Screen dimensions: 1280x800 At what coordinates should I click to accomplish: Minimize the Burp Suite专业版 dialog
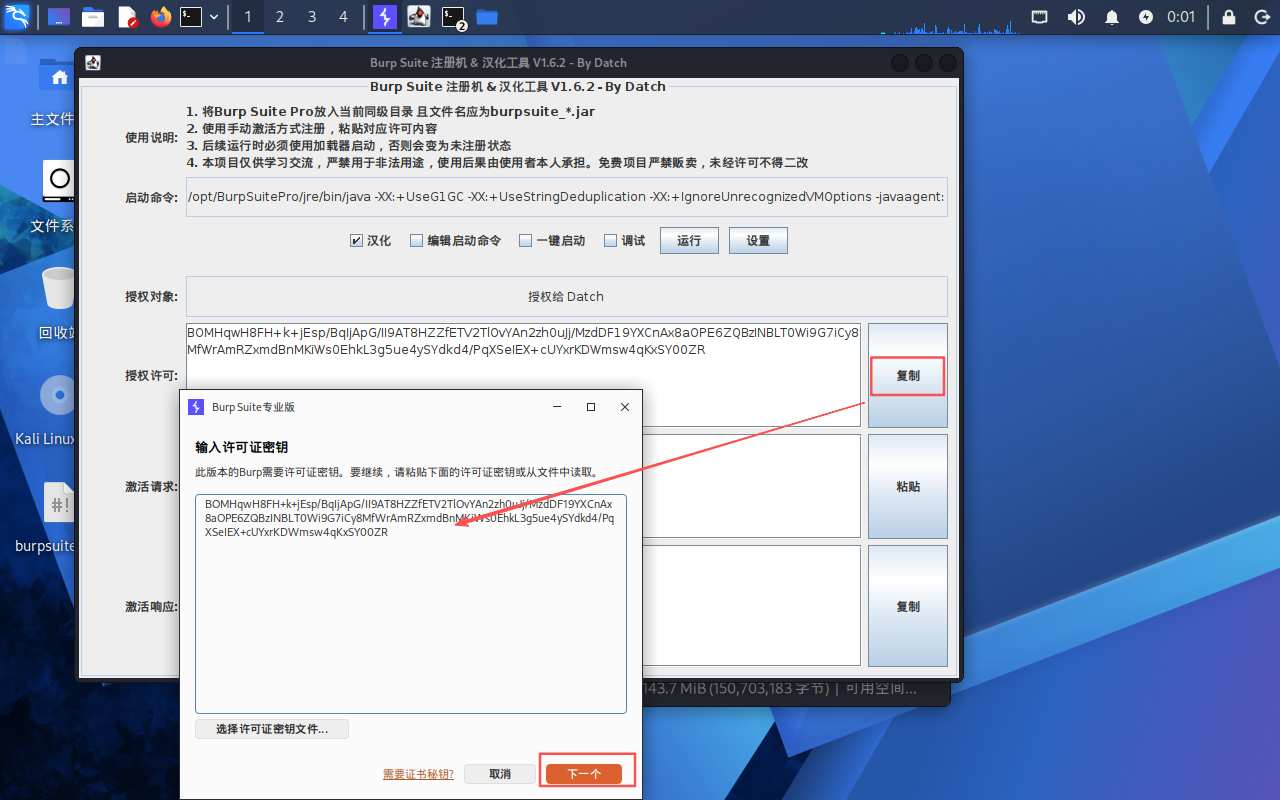coord(557,407)
